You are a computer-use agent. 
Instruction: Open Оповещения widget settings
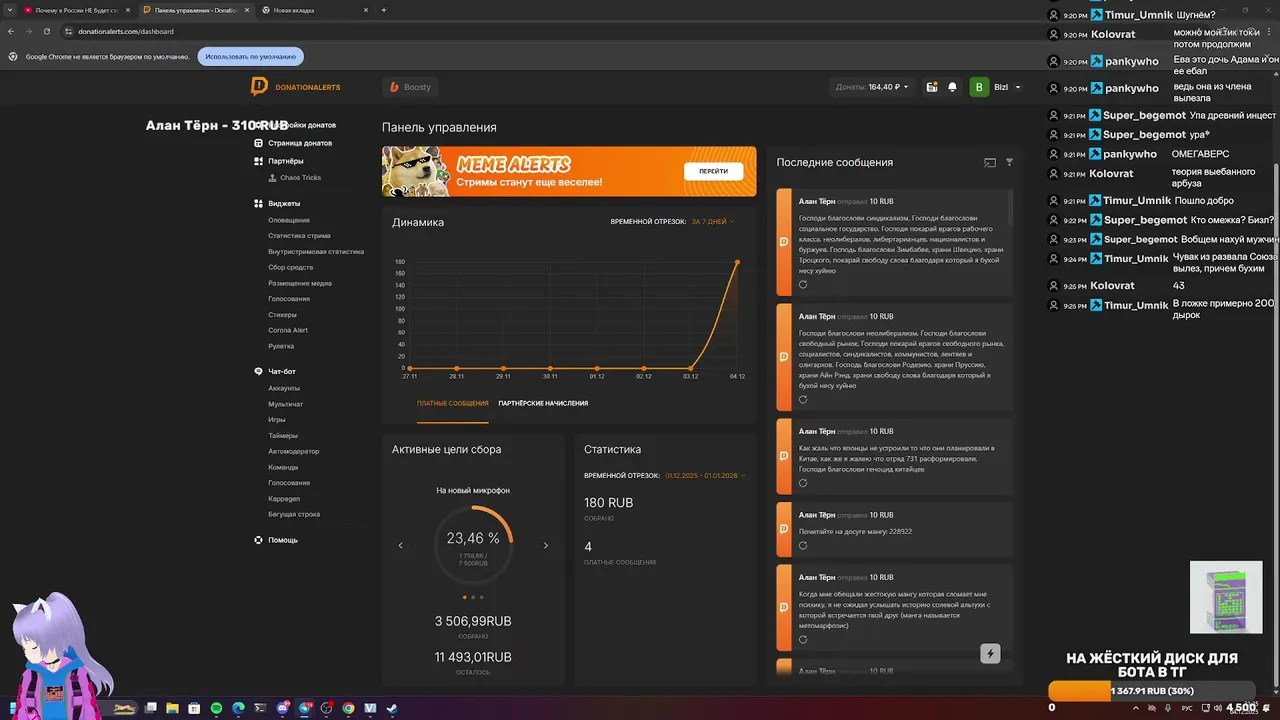click(x=288, y=220)
